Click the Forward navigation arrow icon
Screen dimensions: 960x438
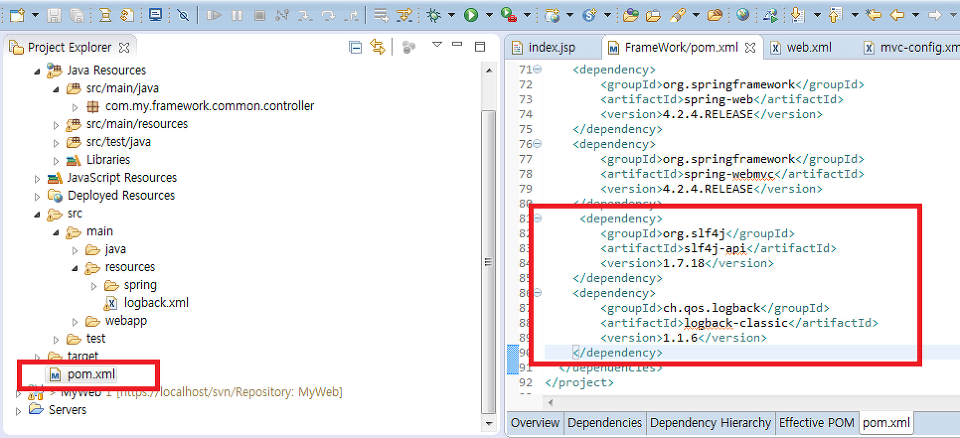(934, 15)
